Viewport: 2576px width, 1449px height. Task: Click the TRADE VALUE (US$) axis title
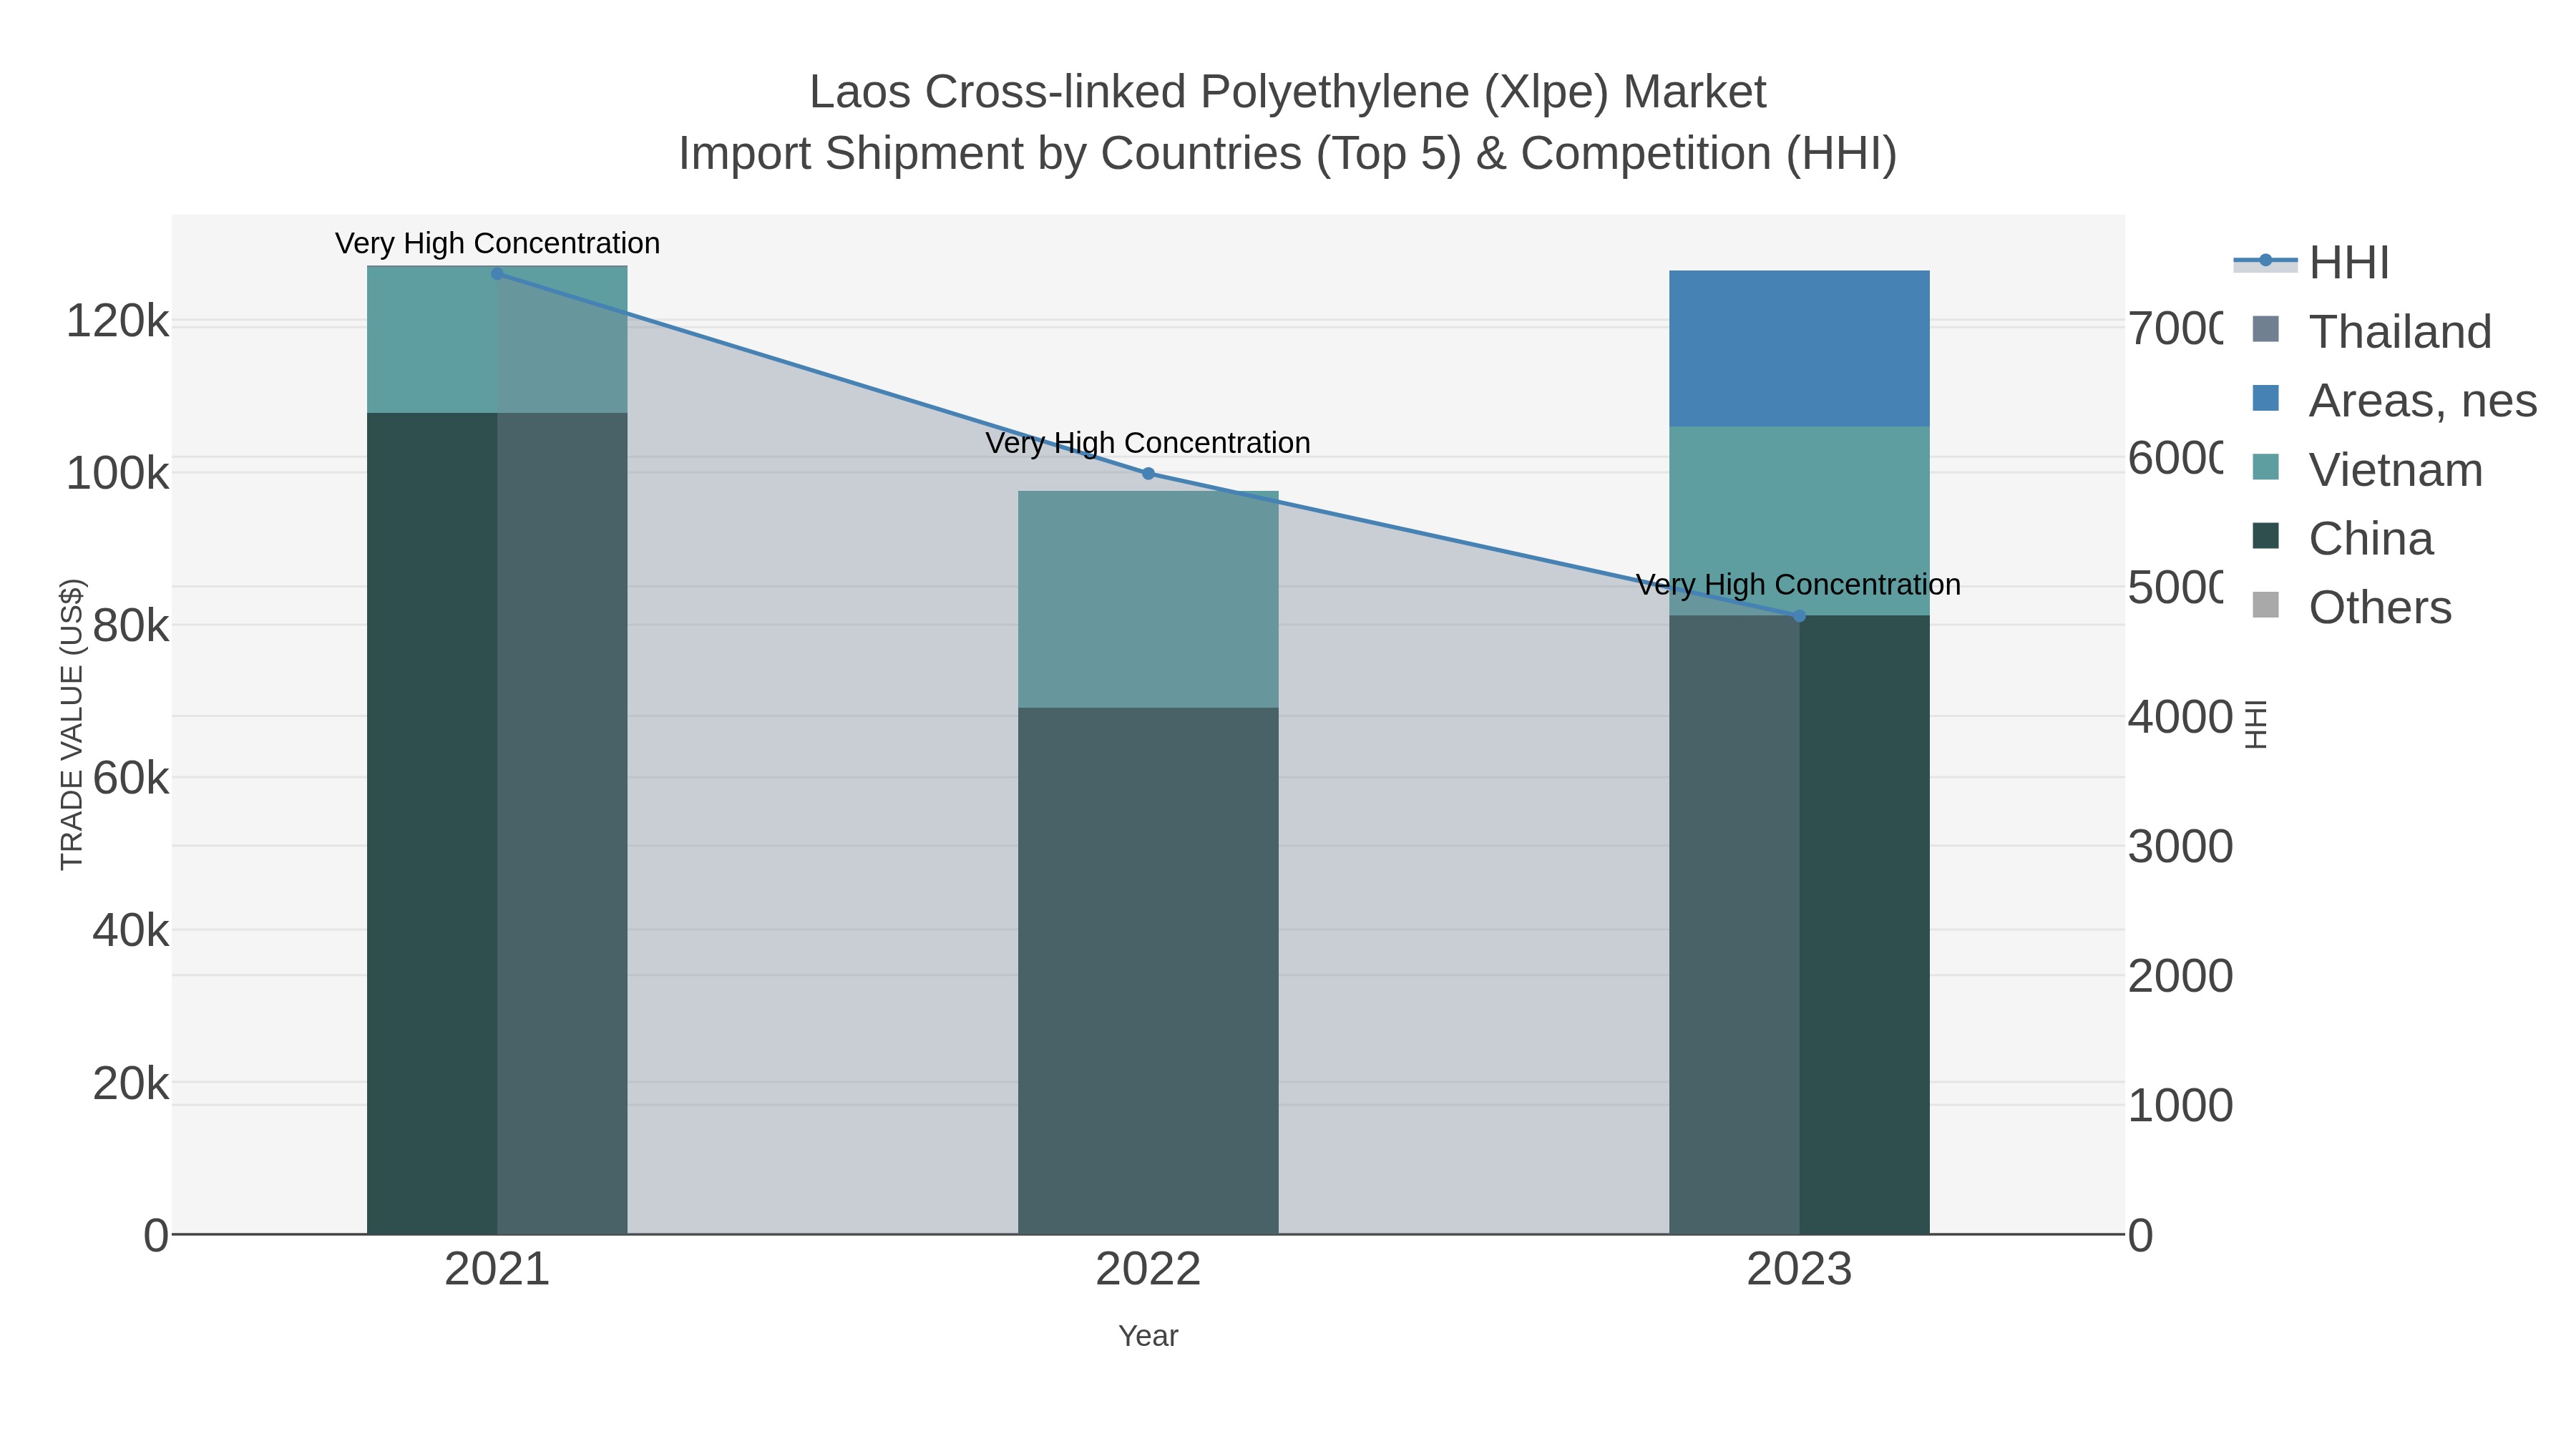[72, 724]
